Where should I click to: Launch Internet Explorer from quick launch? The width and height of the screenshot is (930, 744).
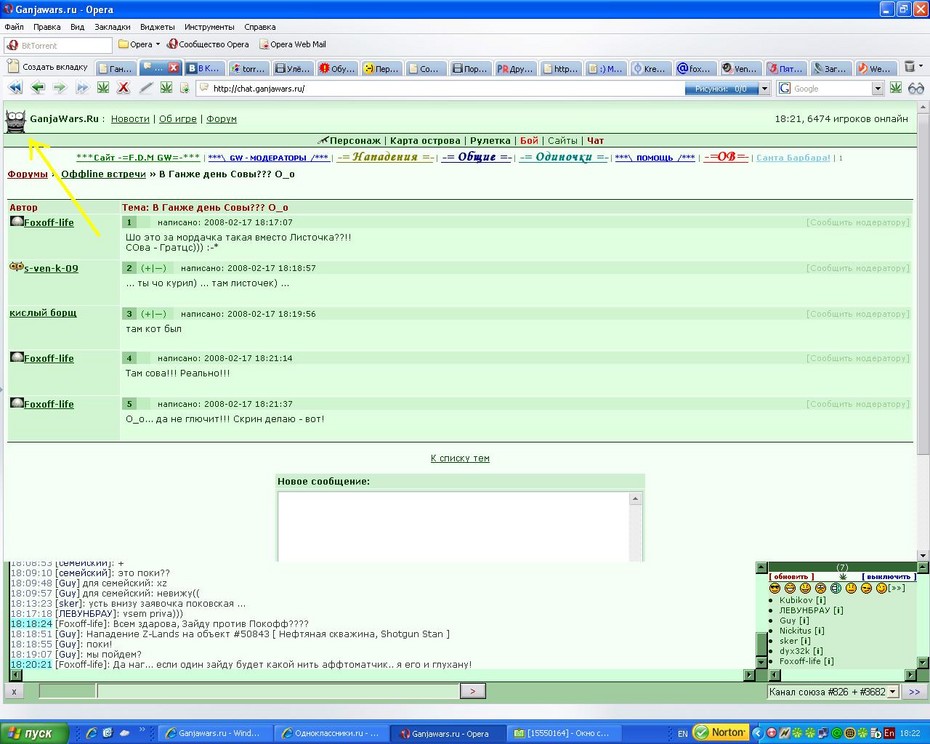pyautogui.click(x=92, y=733)
